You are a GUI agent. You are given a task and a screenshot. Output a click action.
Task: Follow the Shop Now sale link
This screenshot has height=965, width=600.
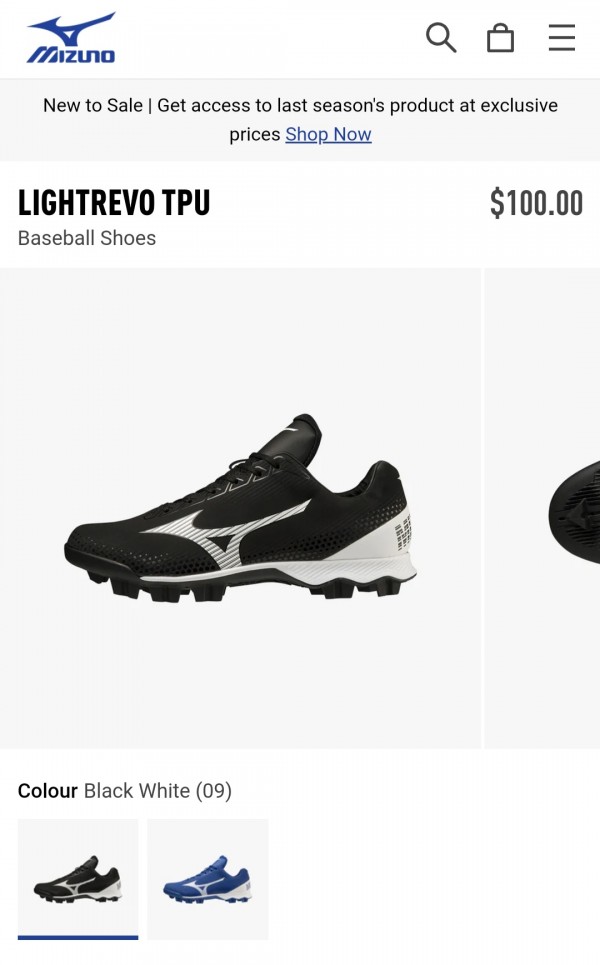[328, 134]
